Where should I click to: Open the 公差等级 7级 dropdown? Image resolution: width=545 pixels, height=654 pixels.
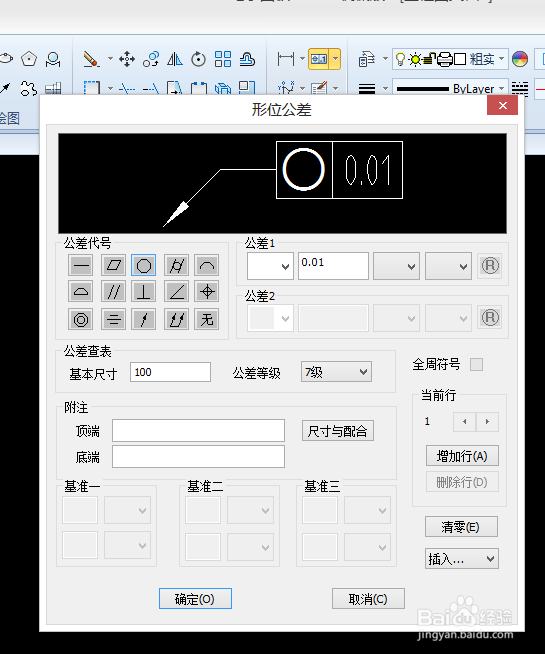[x=336, y=372]
